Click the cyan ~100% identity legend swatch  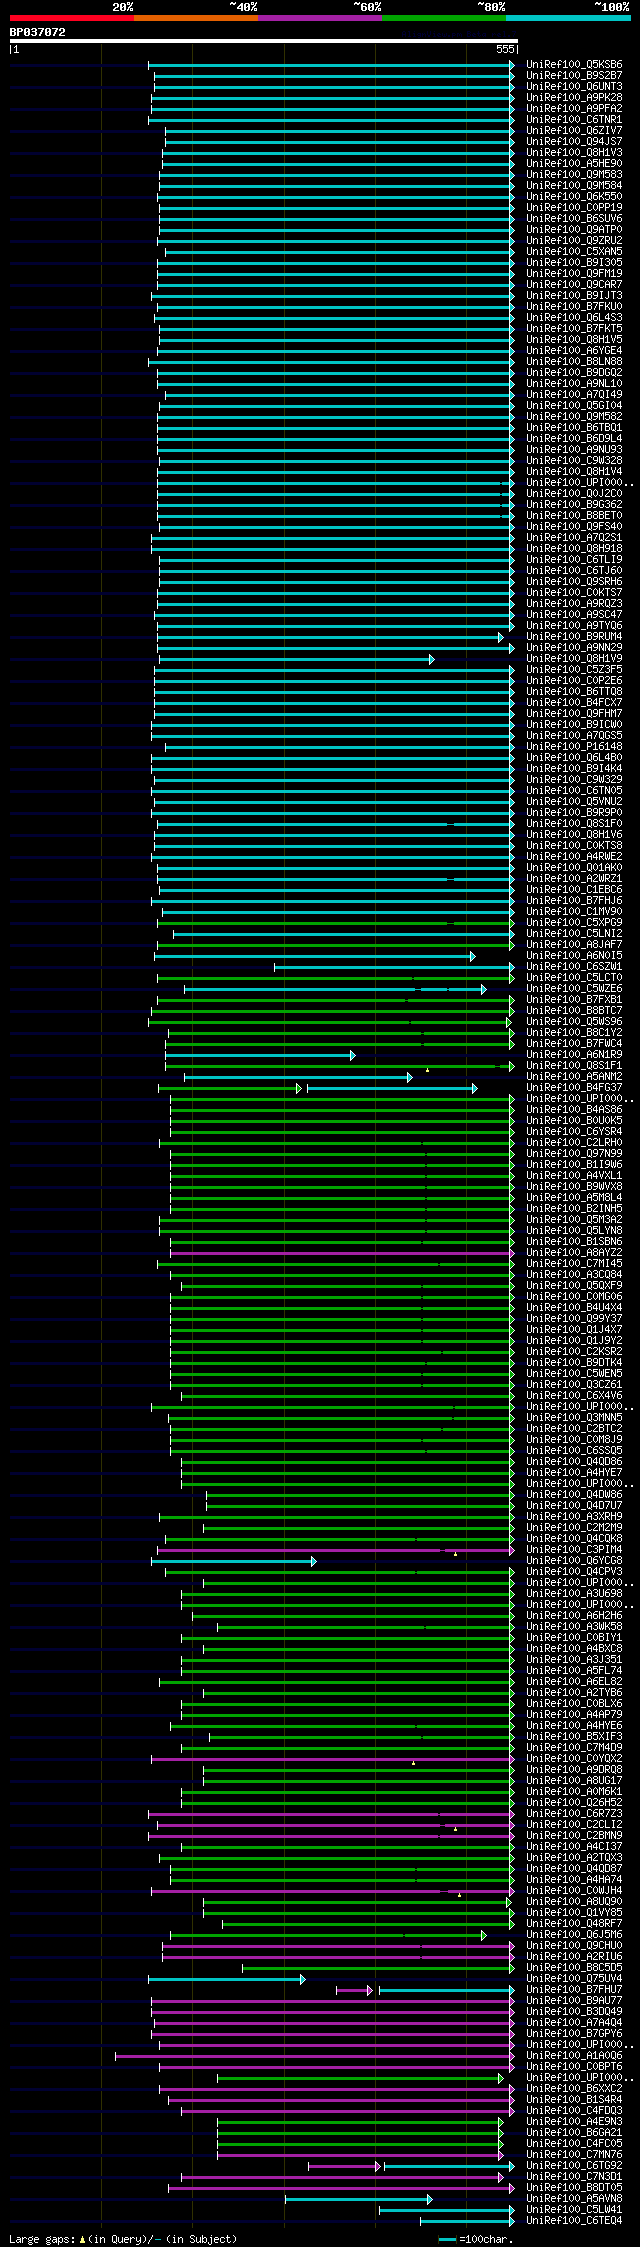tap(568, 18)
